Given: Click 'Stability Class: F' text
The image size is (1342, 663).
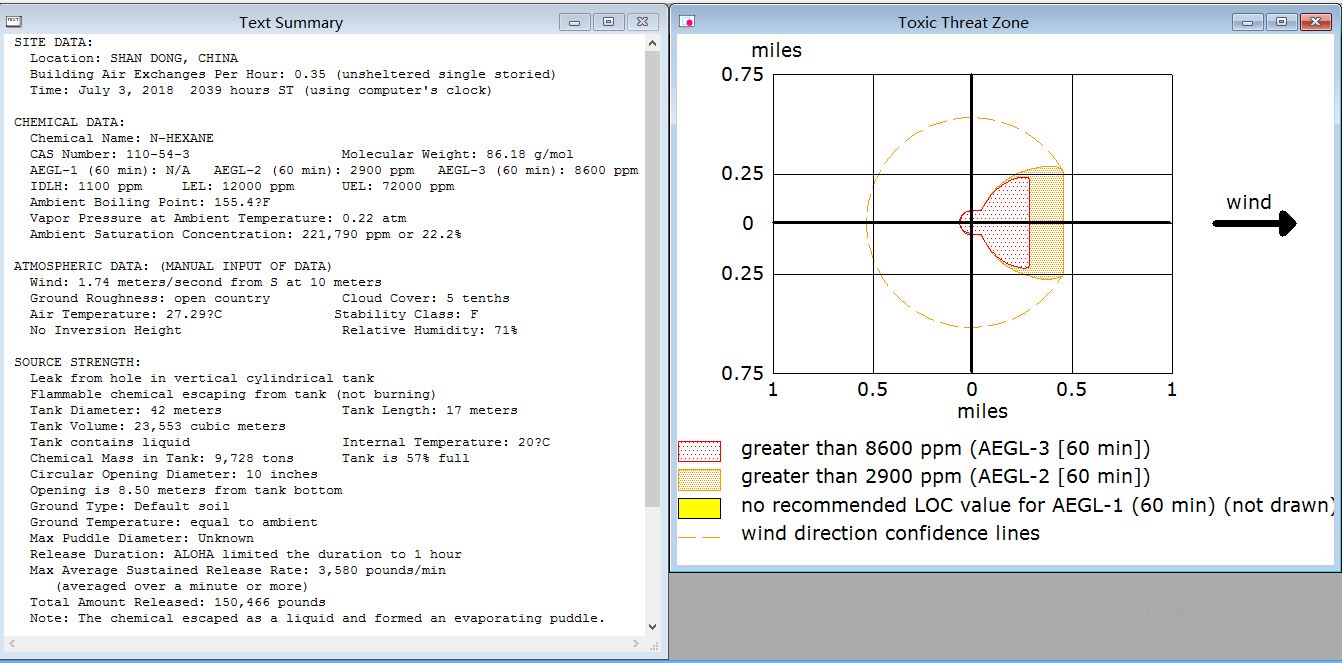Looking at the screenshot, I should 406,314.
